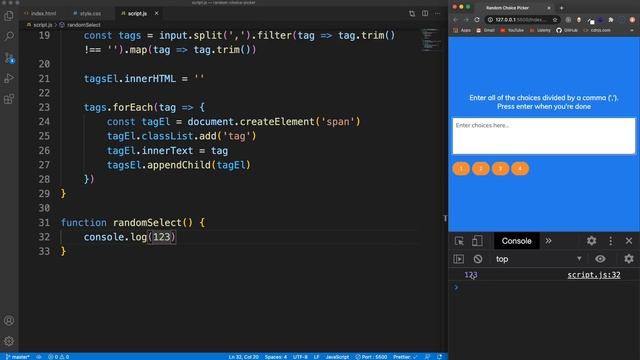Open the Udemy bookmark

540,30
